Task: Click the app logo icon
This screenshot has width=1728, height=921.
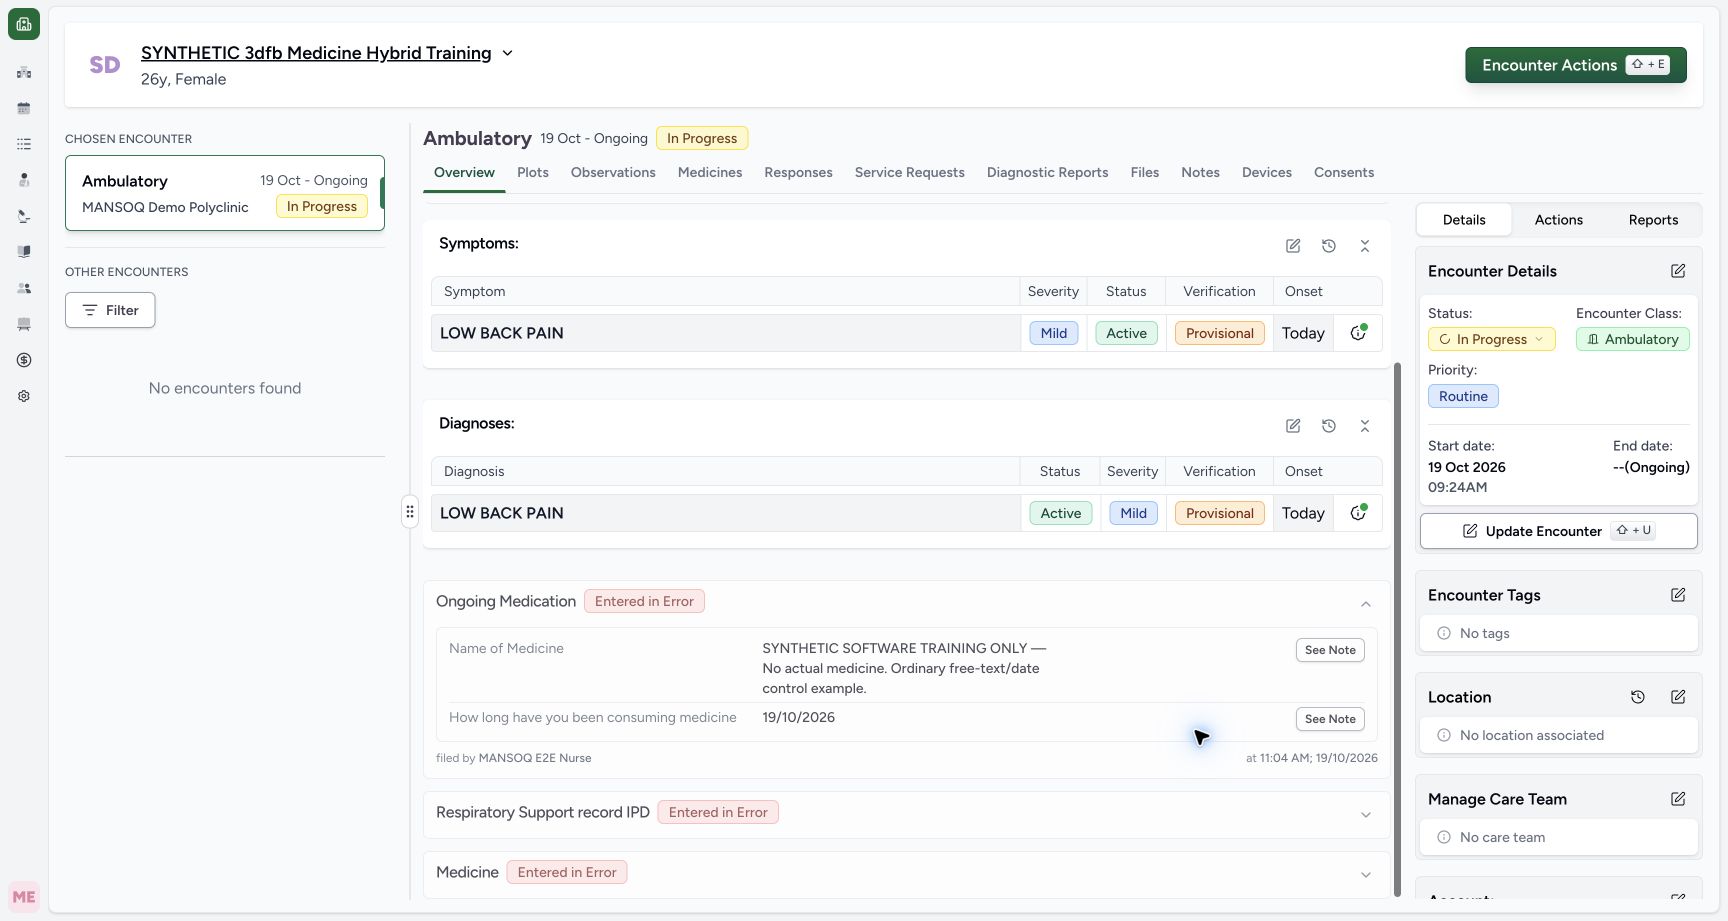Action: [x=24, y=24]
